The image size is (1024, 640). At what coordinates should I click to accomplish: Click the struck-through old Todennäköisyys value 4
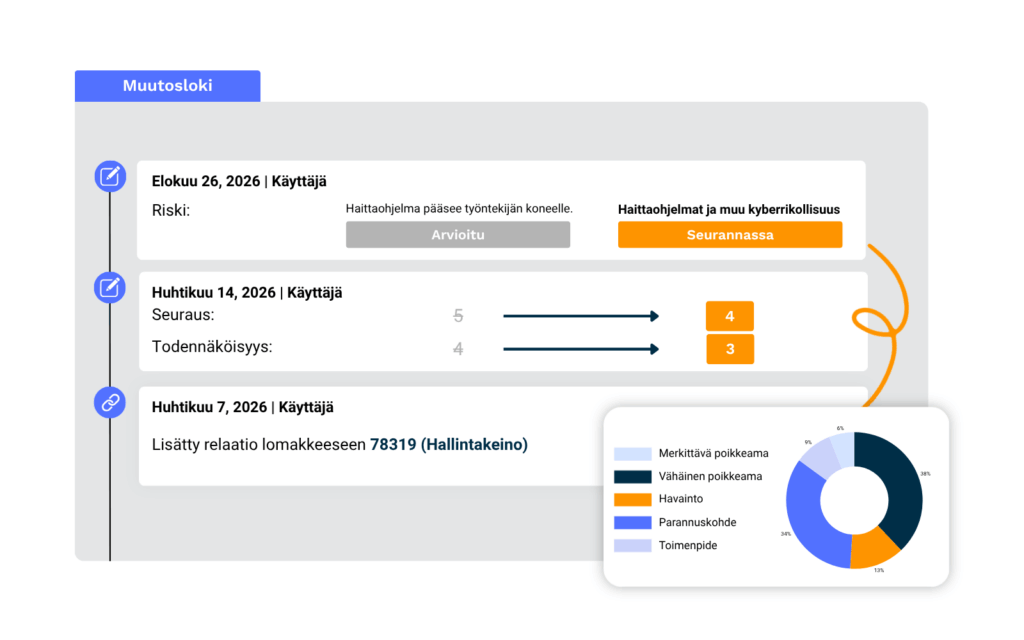[458, 349]
